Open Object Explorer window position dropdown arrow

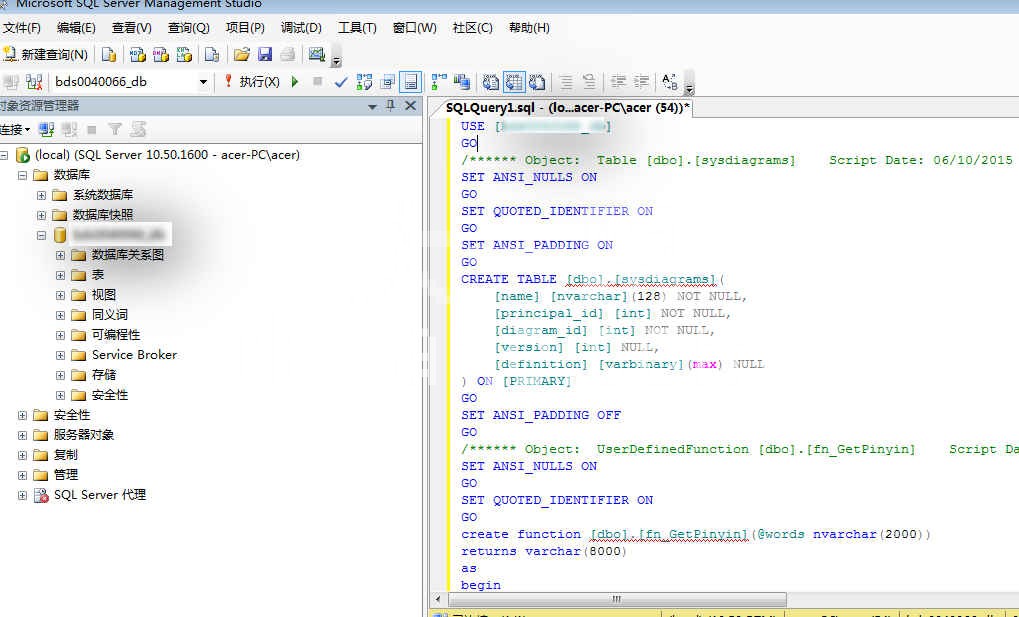(372, 106)
